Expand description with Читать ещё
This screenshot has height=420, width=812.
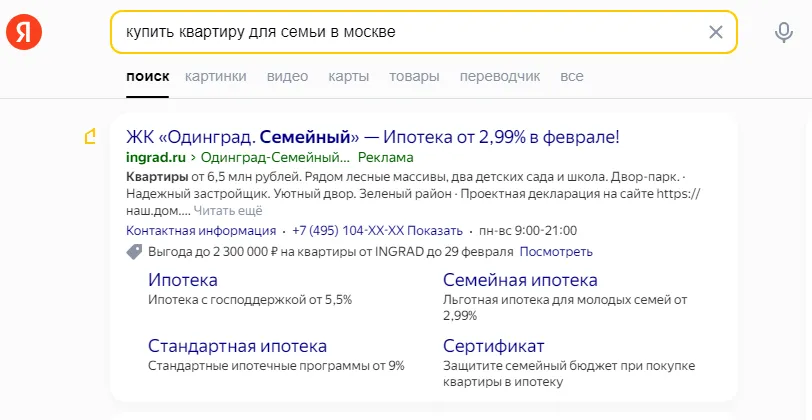[228, 211]
